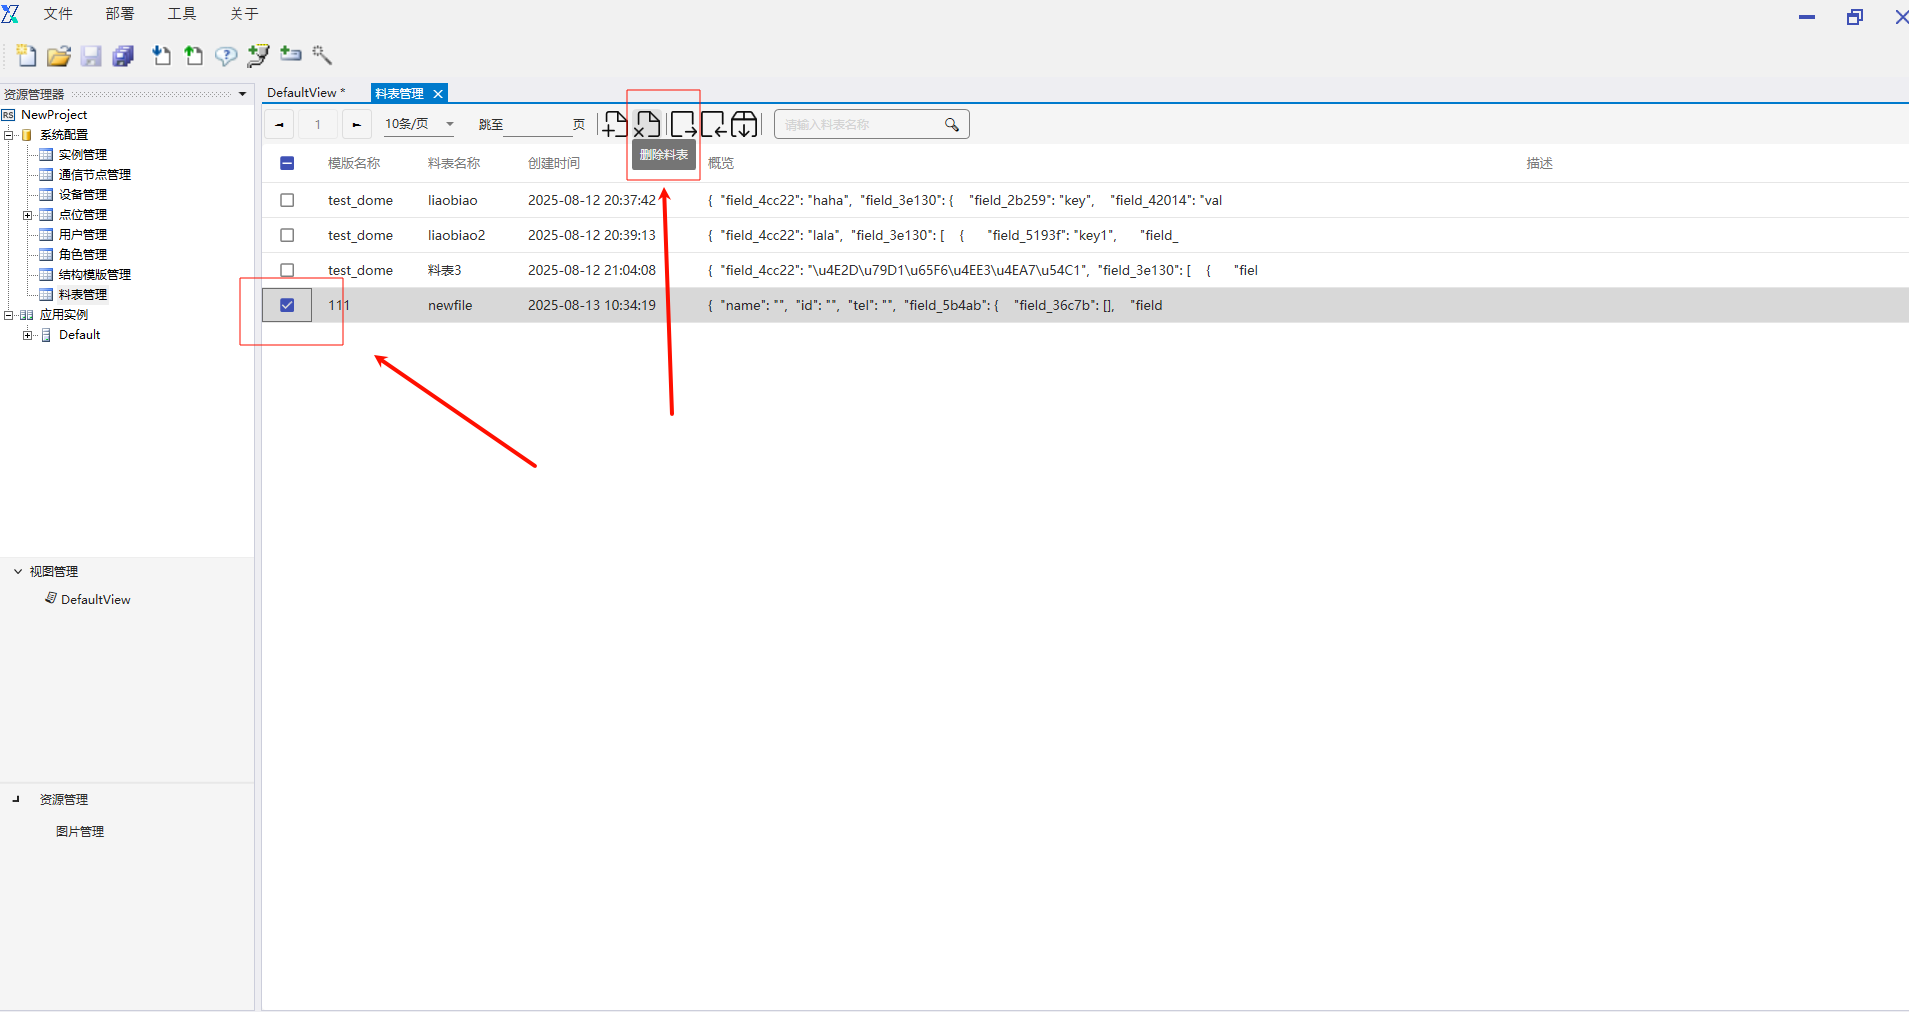The width and height of the screenshot is (1909, 1012).
Task: Click the export document icon with right arrow
Action: coord(683,124)
